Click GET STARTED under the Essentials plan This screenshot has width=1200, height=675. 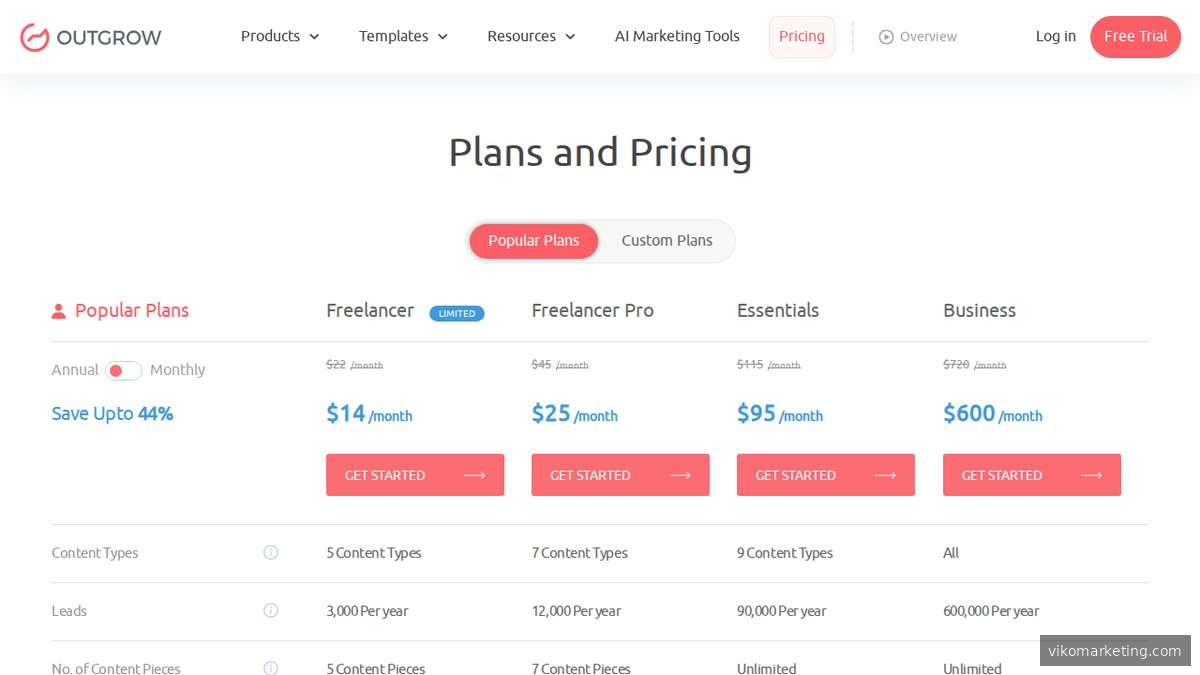[825, 475]
